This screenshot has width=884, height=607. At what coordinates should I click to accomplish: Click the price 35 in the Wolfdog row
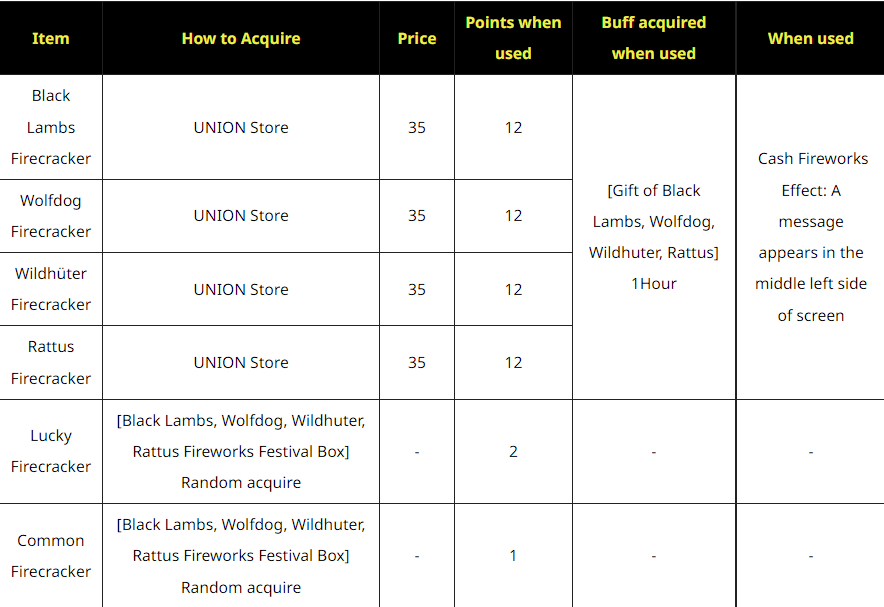tap(417, 216)
